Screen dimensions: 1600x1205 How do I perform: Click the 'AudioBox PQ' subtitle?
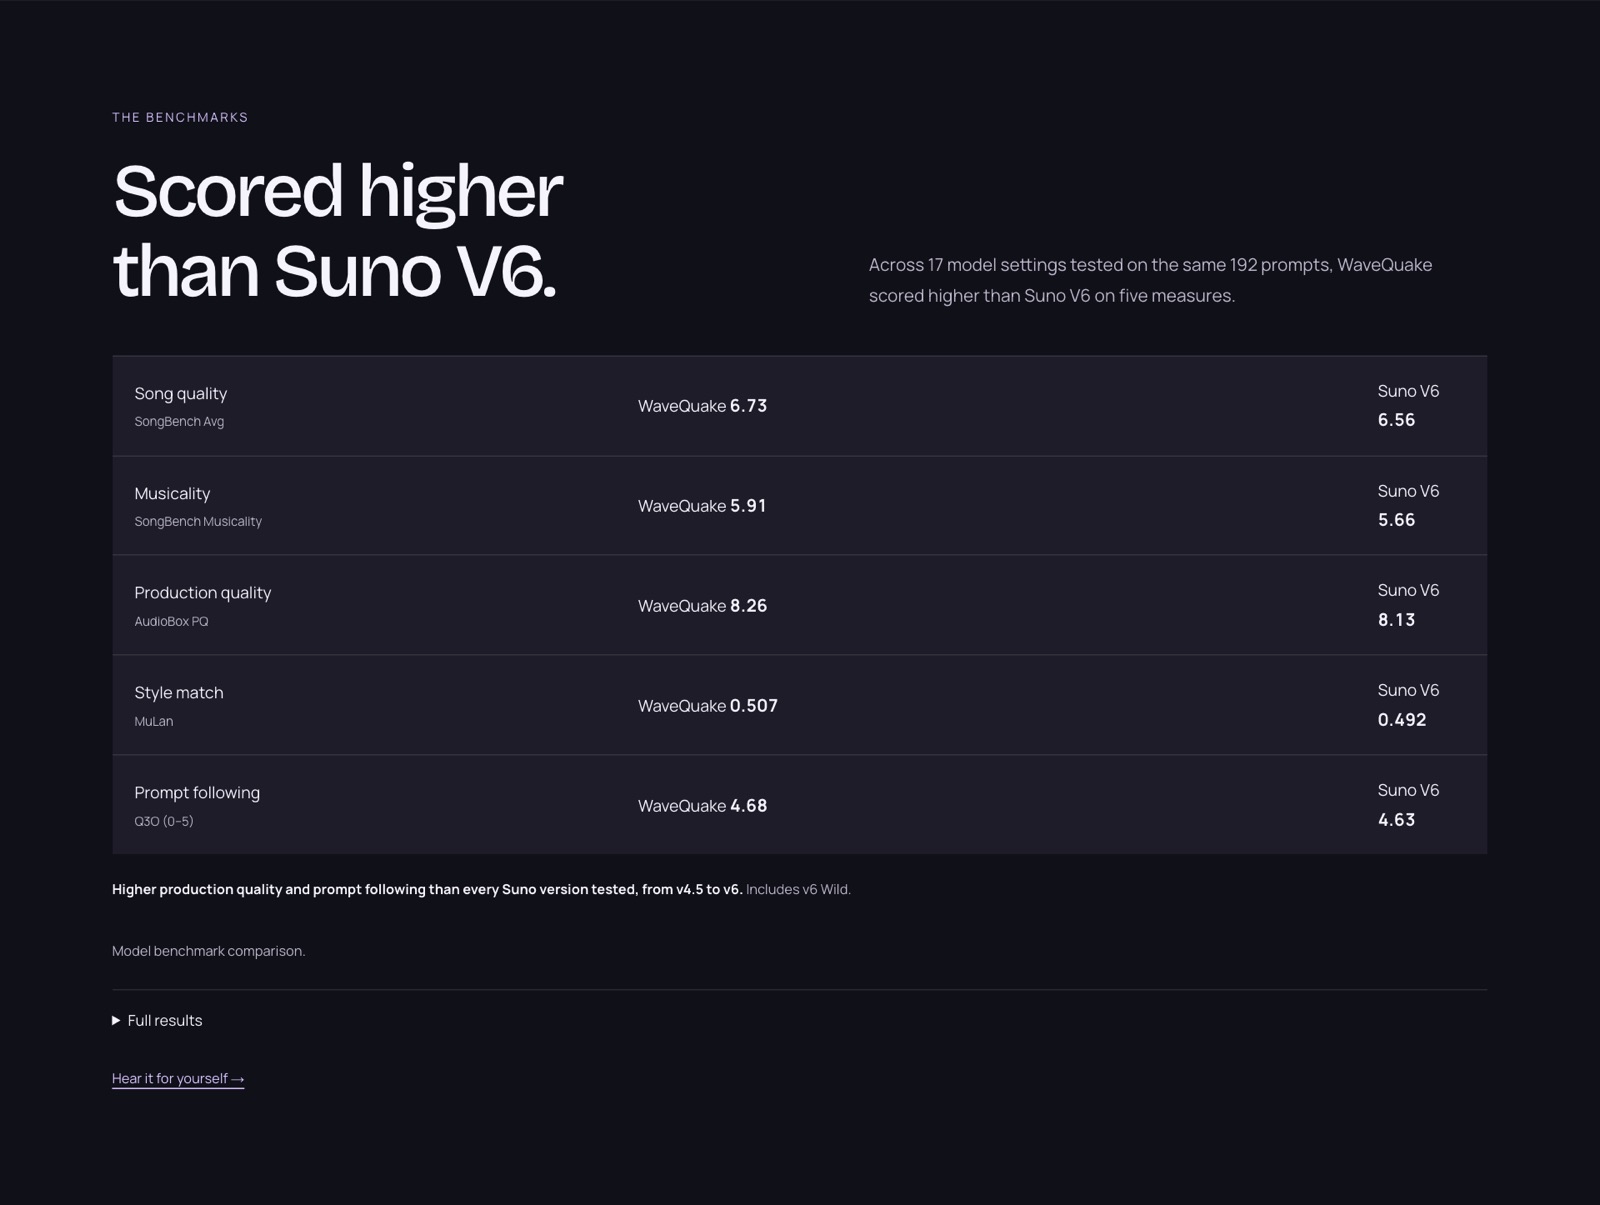tap(171, 621)
